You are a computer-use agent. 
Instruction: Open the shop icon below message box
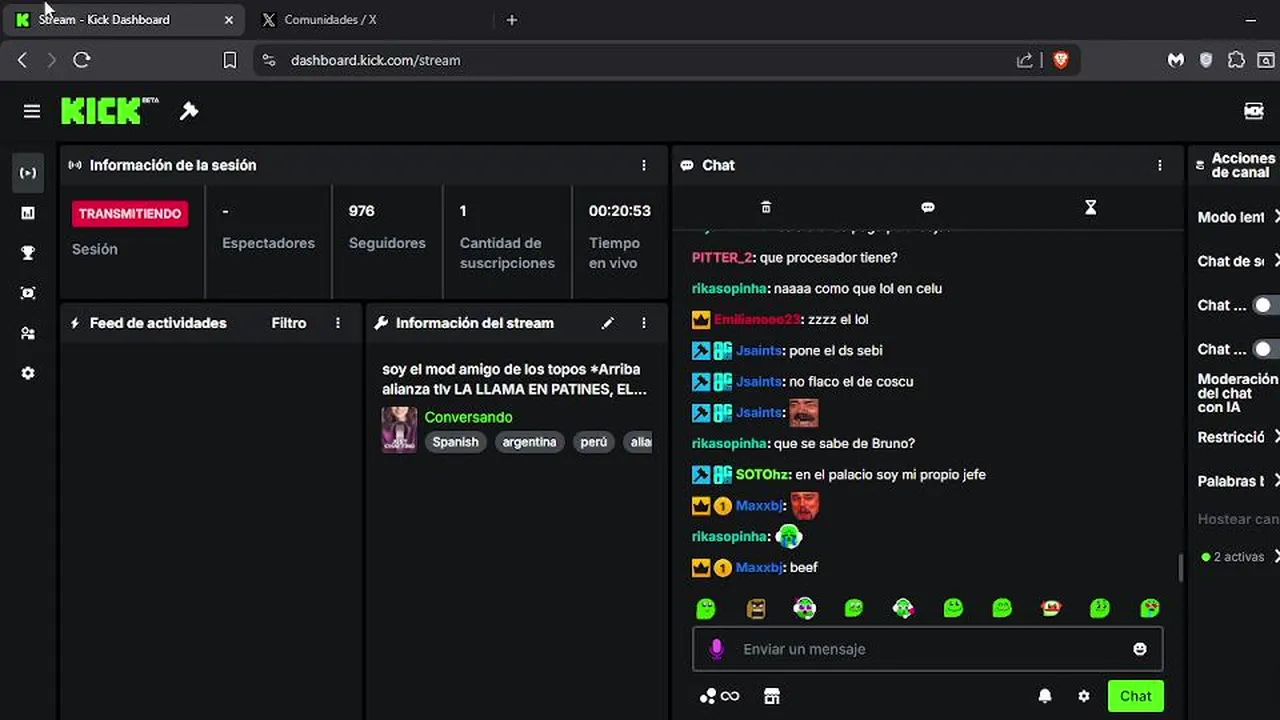[771, 696]
